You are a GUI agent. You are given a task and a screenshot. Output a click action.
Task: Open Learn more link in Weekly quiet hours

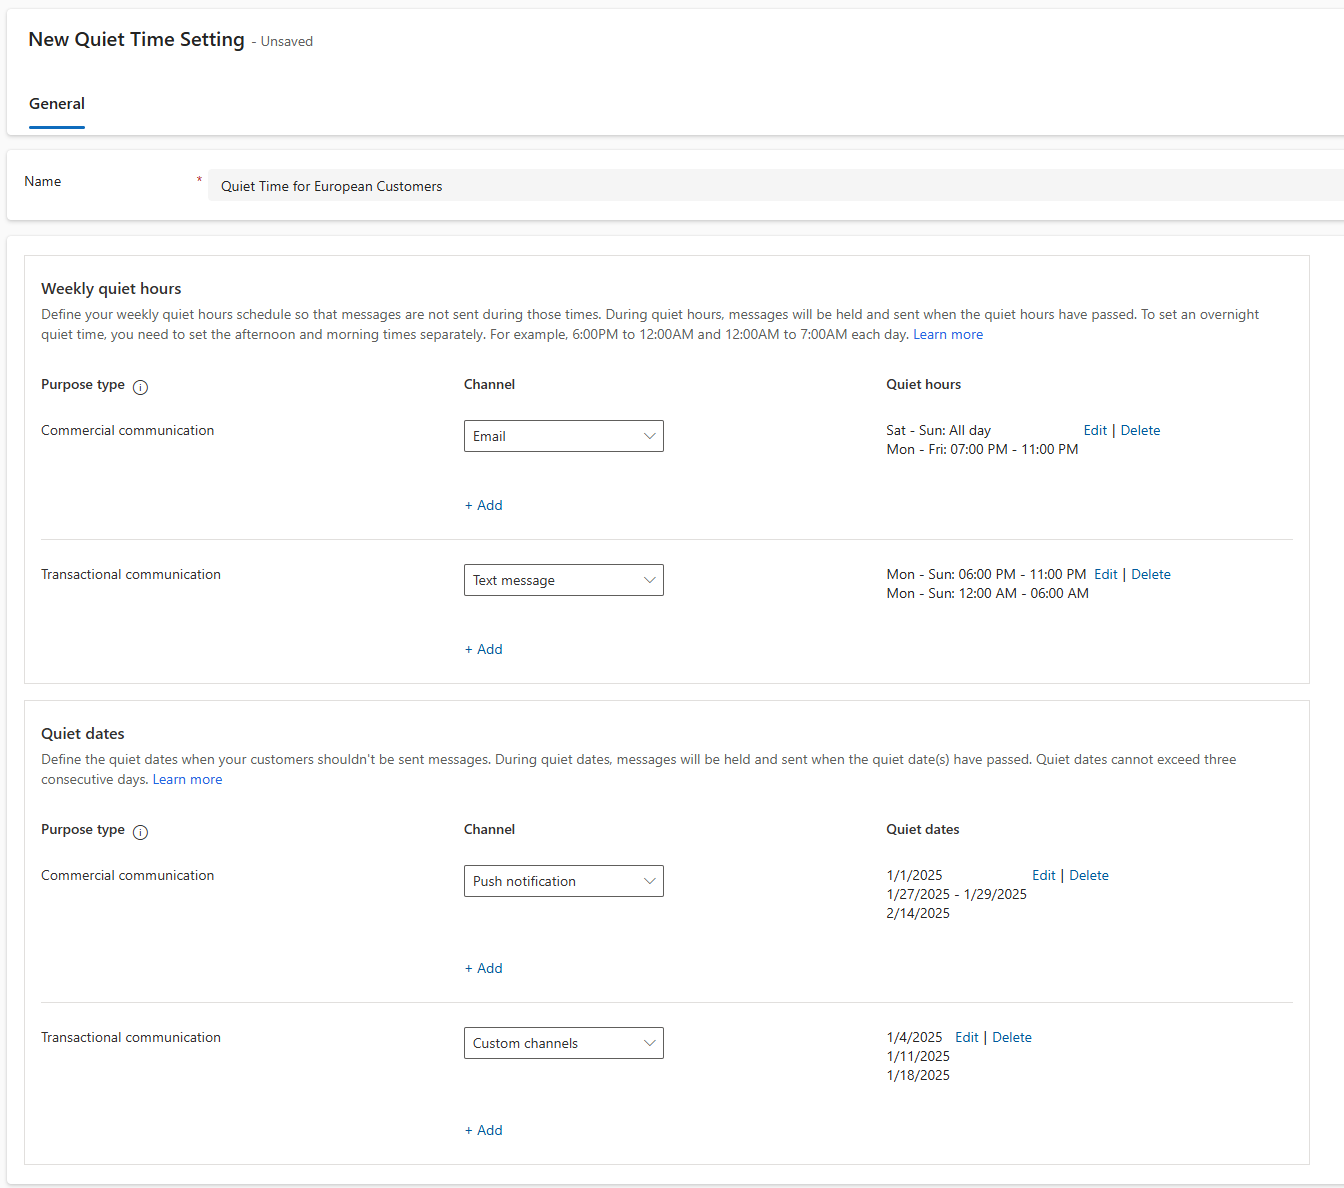pos(947,334)
